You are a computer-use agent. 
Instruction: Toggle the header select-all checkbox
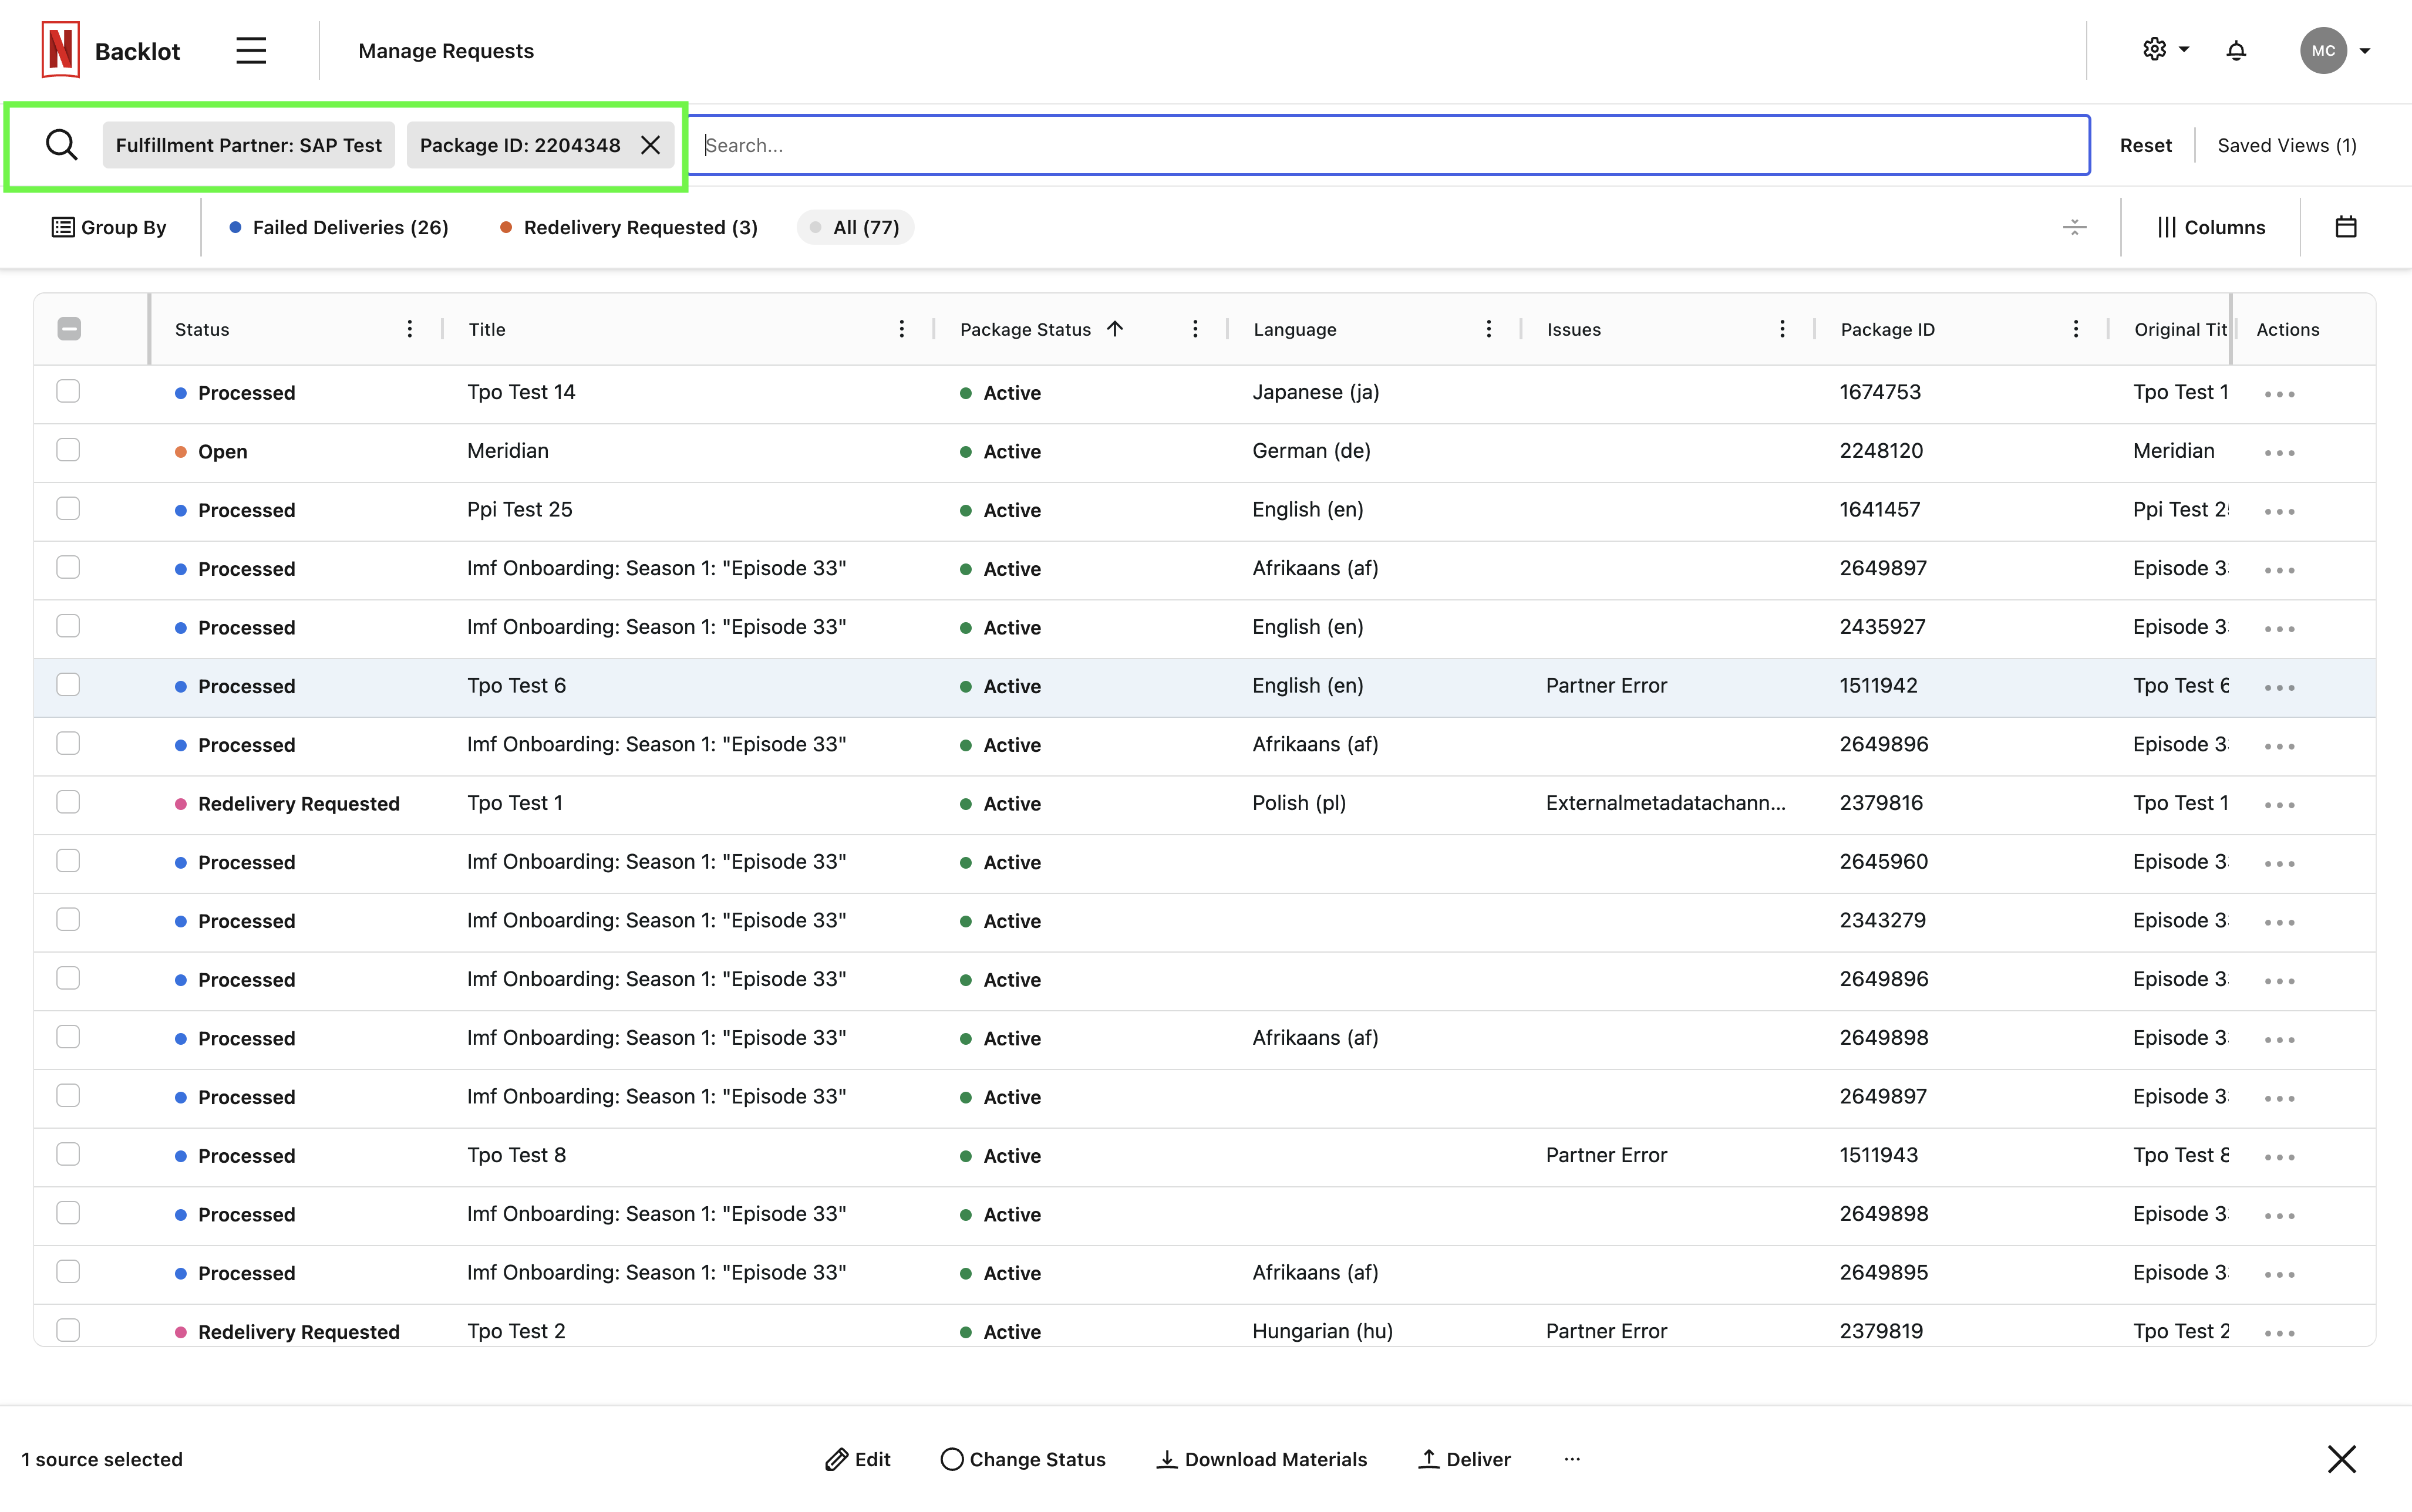[69, 329]
